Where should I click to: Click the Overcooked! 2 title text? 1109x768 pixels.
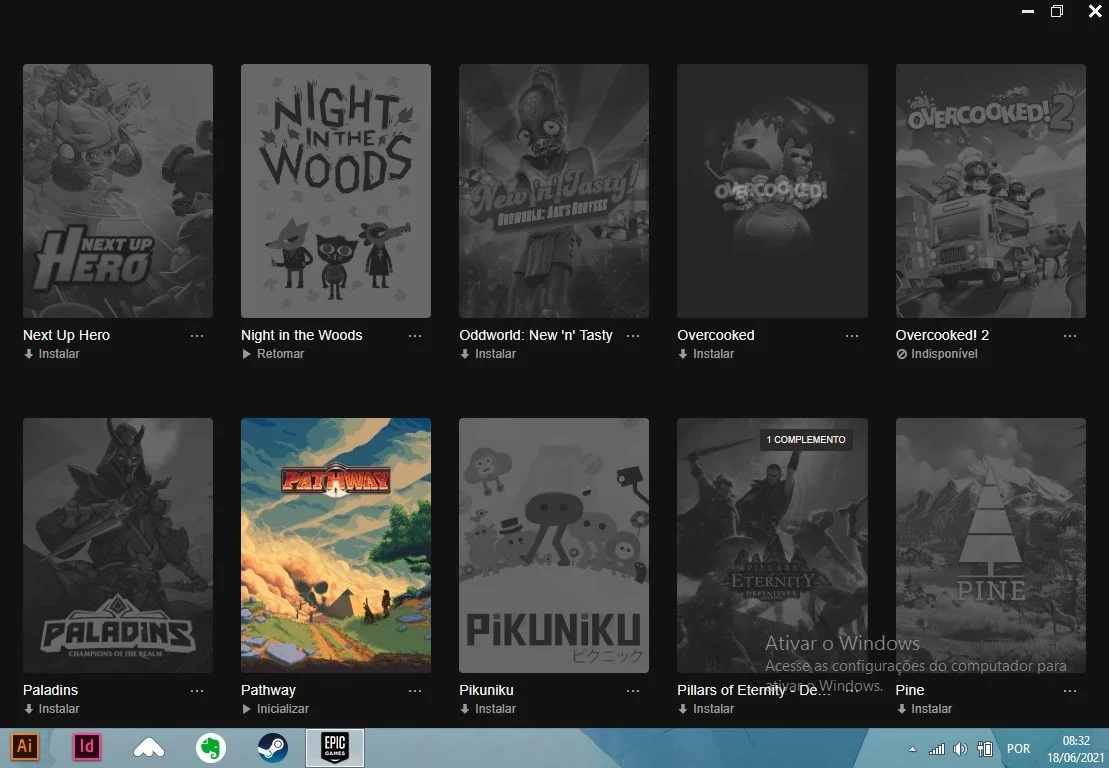(x=942, y=335)
